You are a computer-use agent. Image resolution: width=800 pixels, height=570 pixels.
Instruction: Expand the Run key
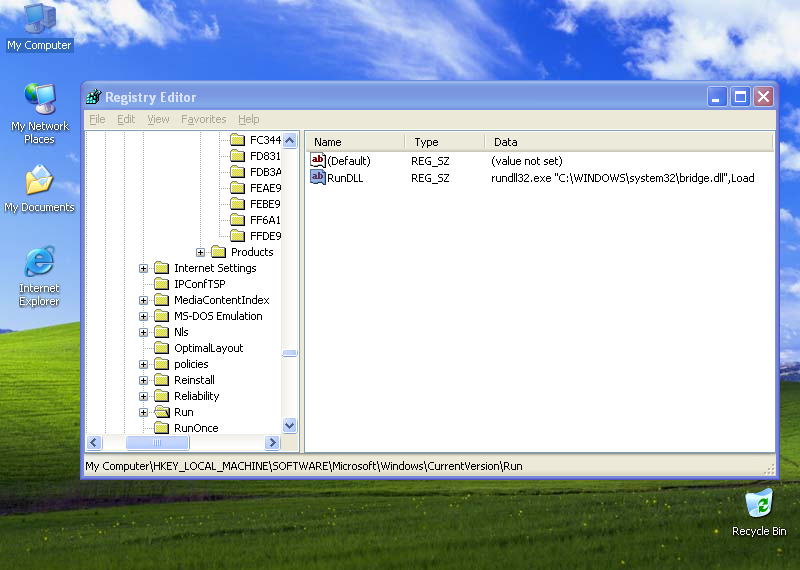click(143, 412)
